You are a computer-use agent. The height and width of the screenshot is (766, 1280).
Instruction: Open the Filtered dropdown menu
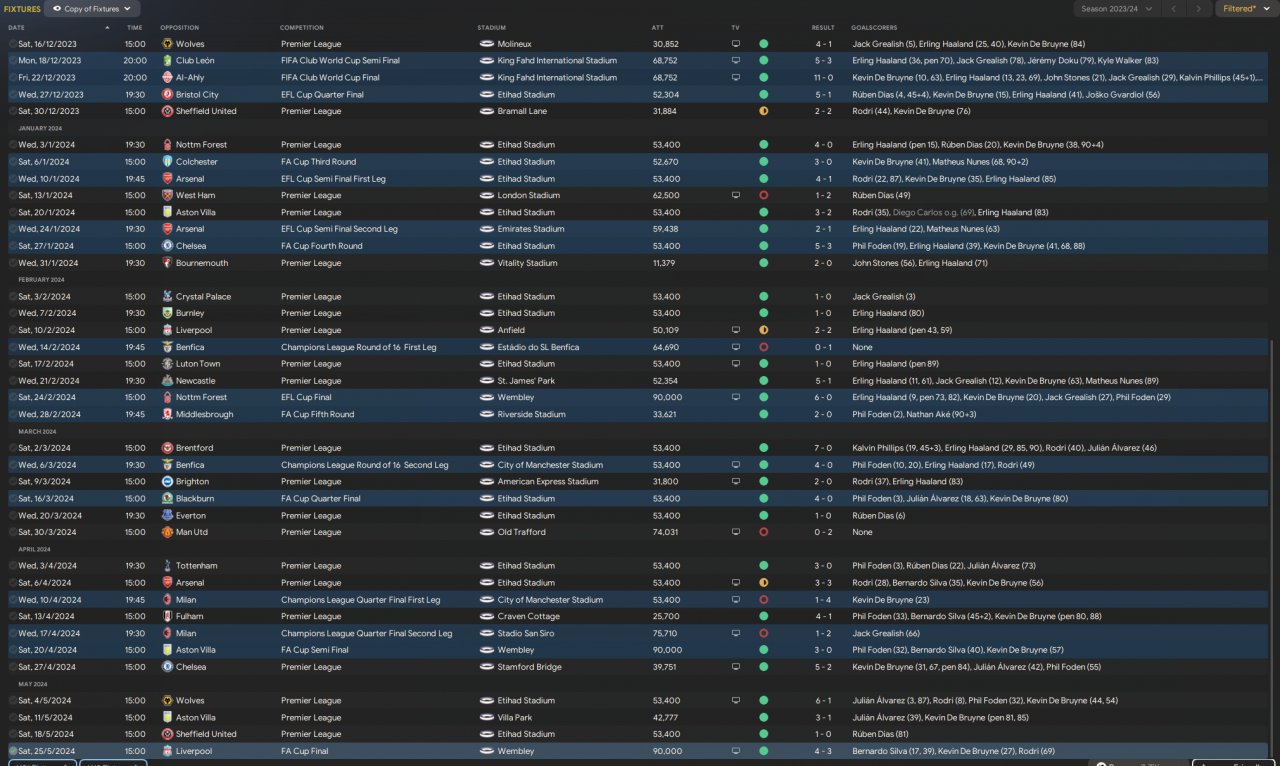pos(1245,9)
